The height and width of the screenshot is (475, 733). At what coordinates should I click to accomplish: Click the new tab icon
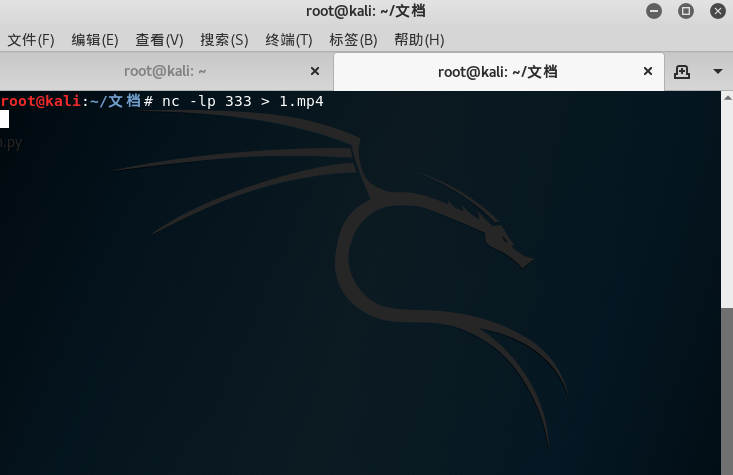pyautogui.click(x=682, y=72)
